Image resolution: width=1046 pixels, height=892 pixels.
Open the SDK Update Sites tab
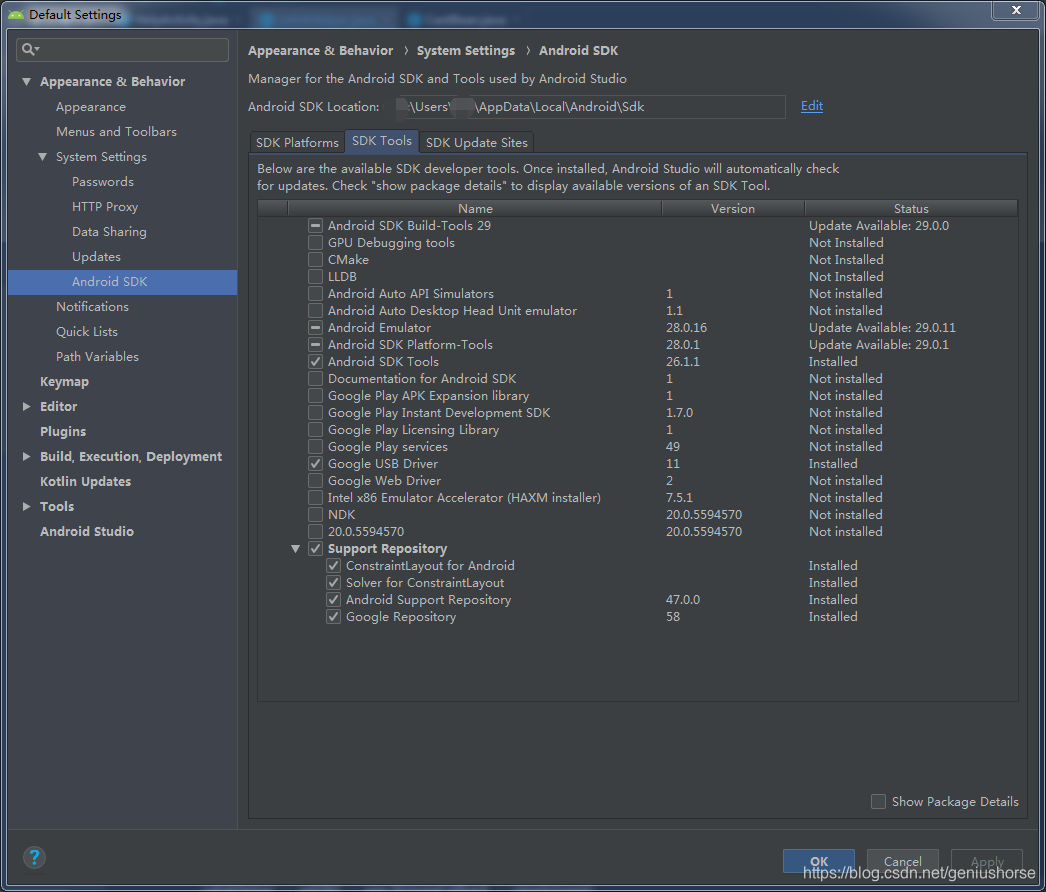pyautogui.click(x=476, y=142)
